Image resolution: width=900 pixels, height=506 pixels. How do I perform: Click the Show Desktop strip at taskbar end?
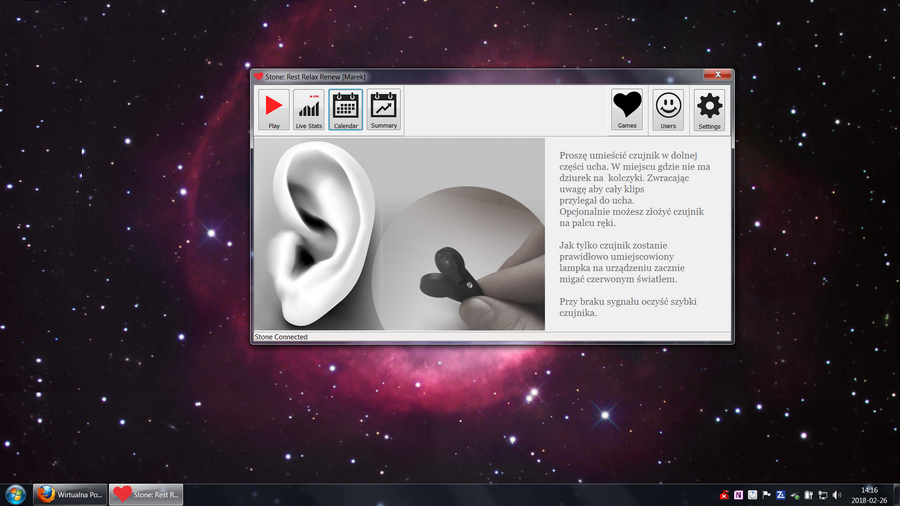click(896, 495)
